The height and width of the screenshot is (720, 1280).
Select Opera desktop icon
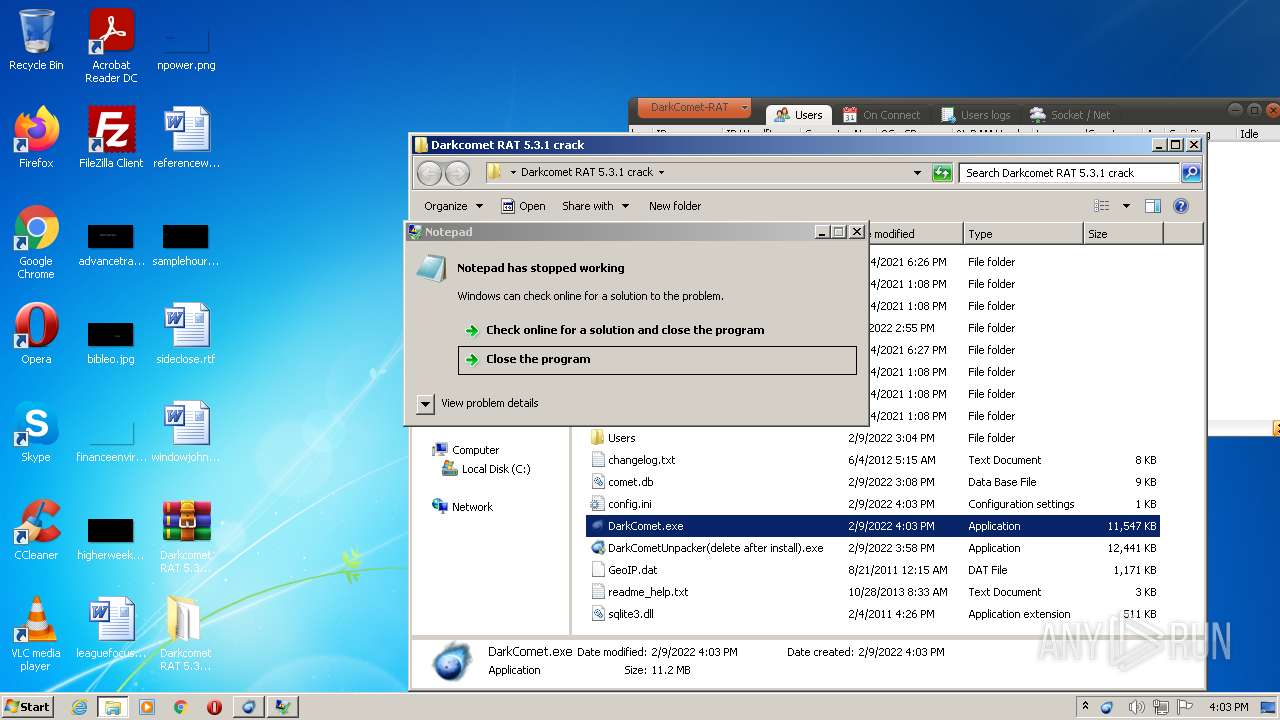coord(36,334)
